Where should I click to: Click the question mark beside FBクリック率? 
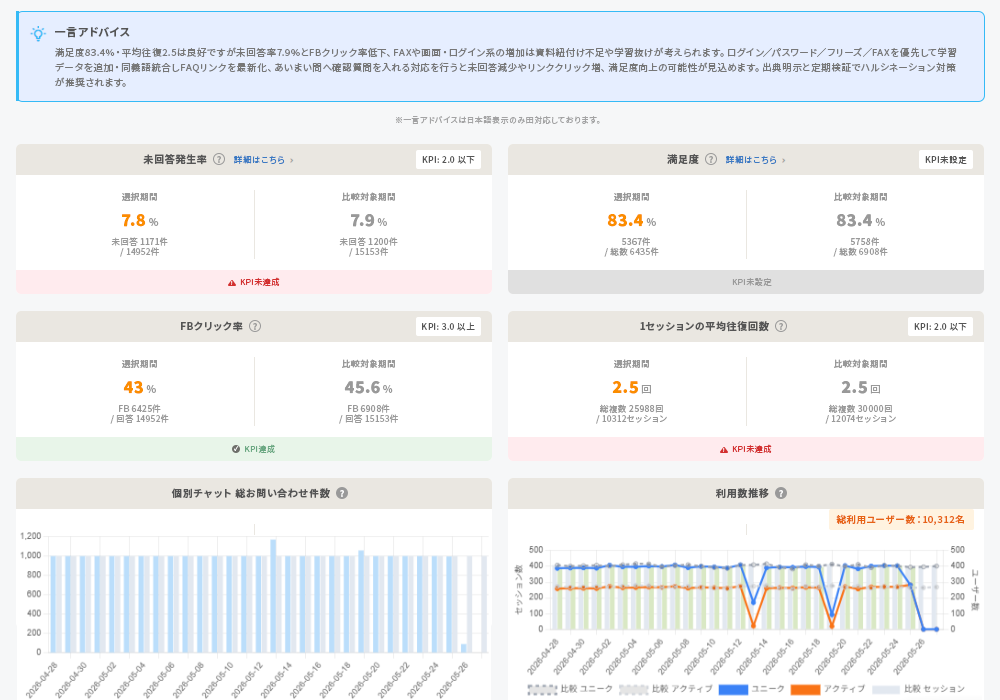(x=254, y=326)
